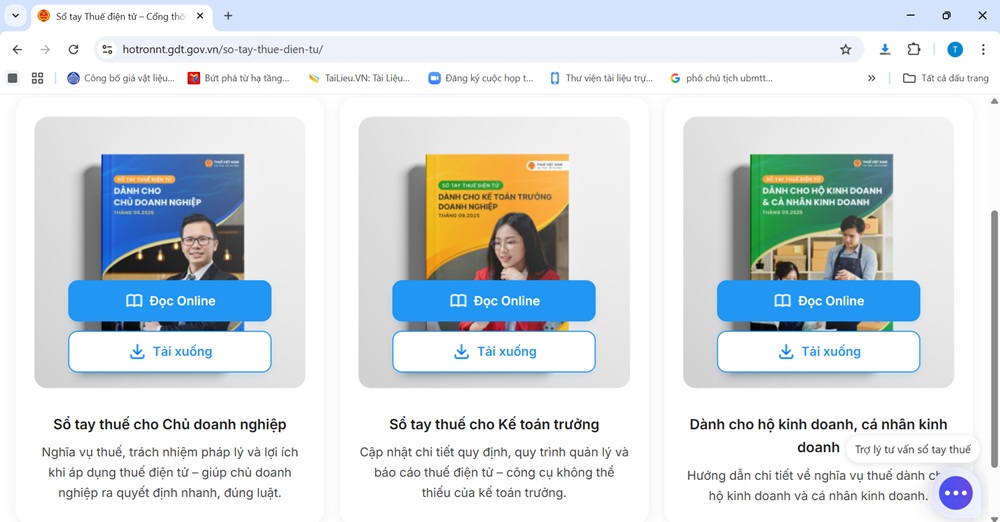Open the Extensions puzzle icon
1000x522 pixels.
913,49
